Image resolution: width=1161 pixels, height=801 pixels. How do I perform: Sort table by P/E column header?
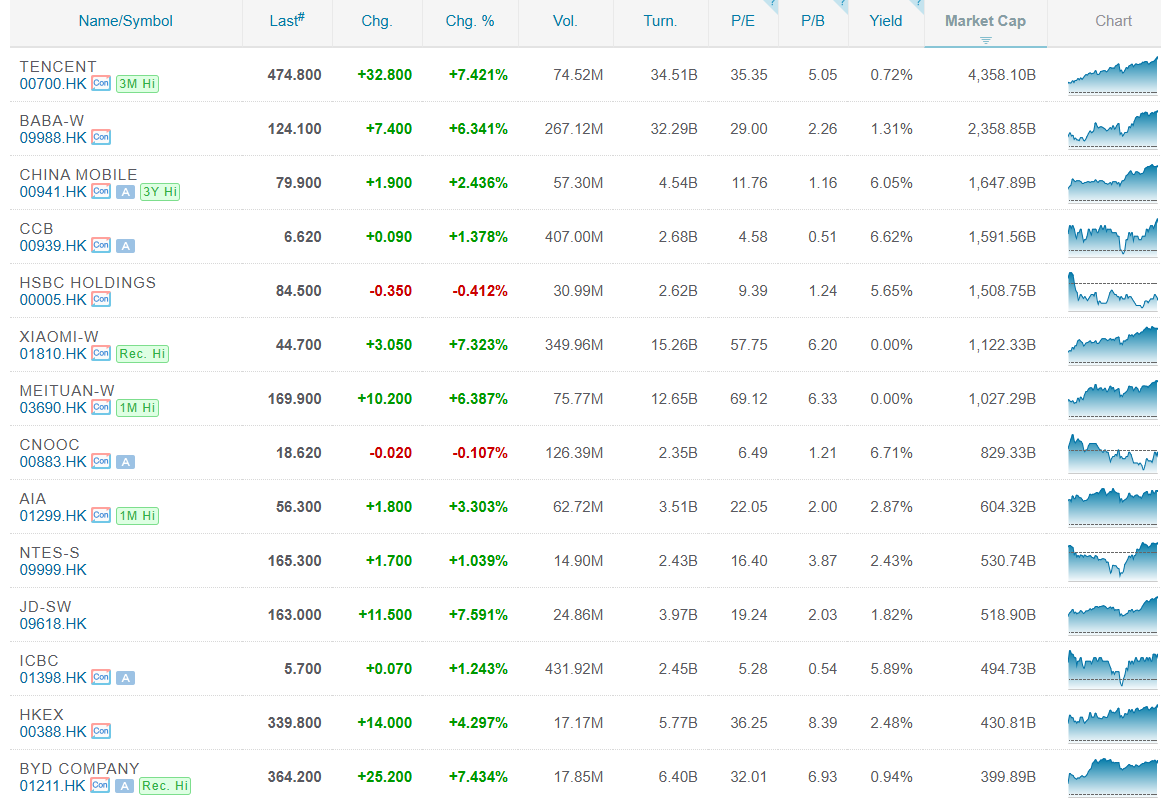743,21
